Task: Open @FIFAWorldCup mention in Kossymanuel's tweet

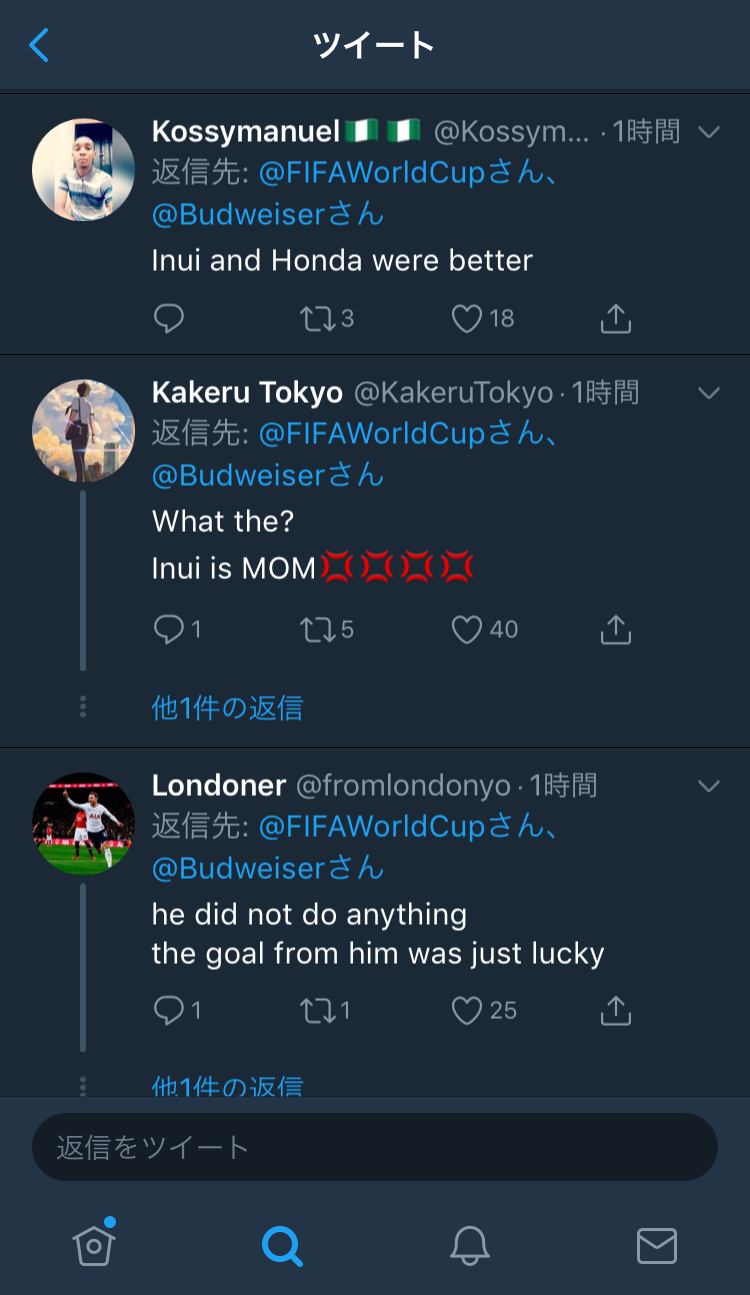Action: tap(372, 173)
